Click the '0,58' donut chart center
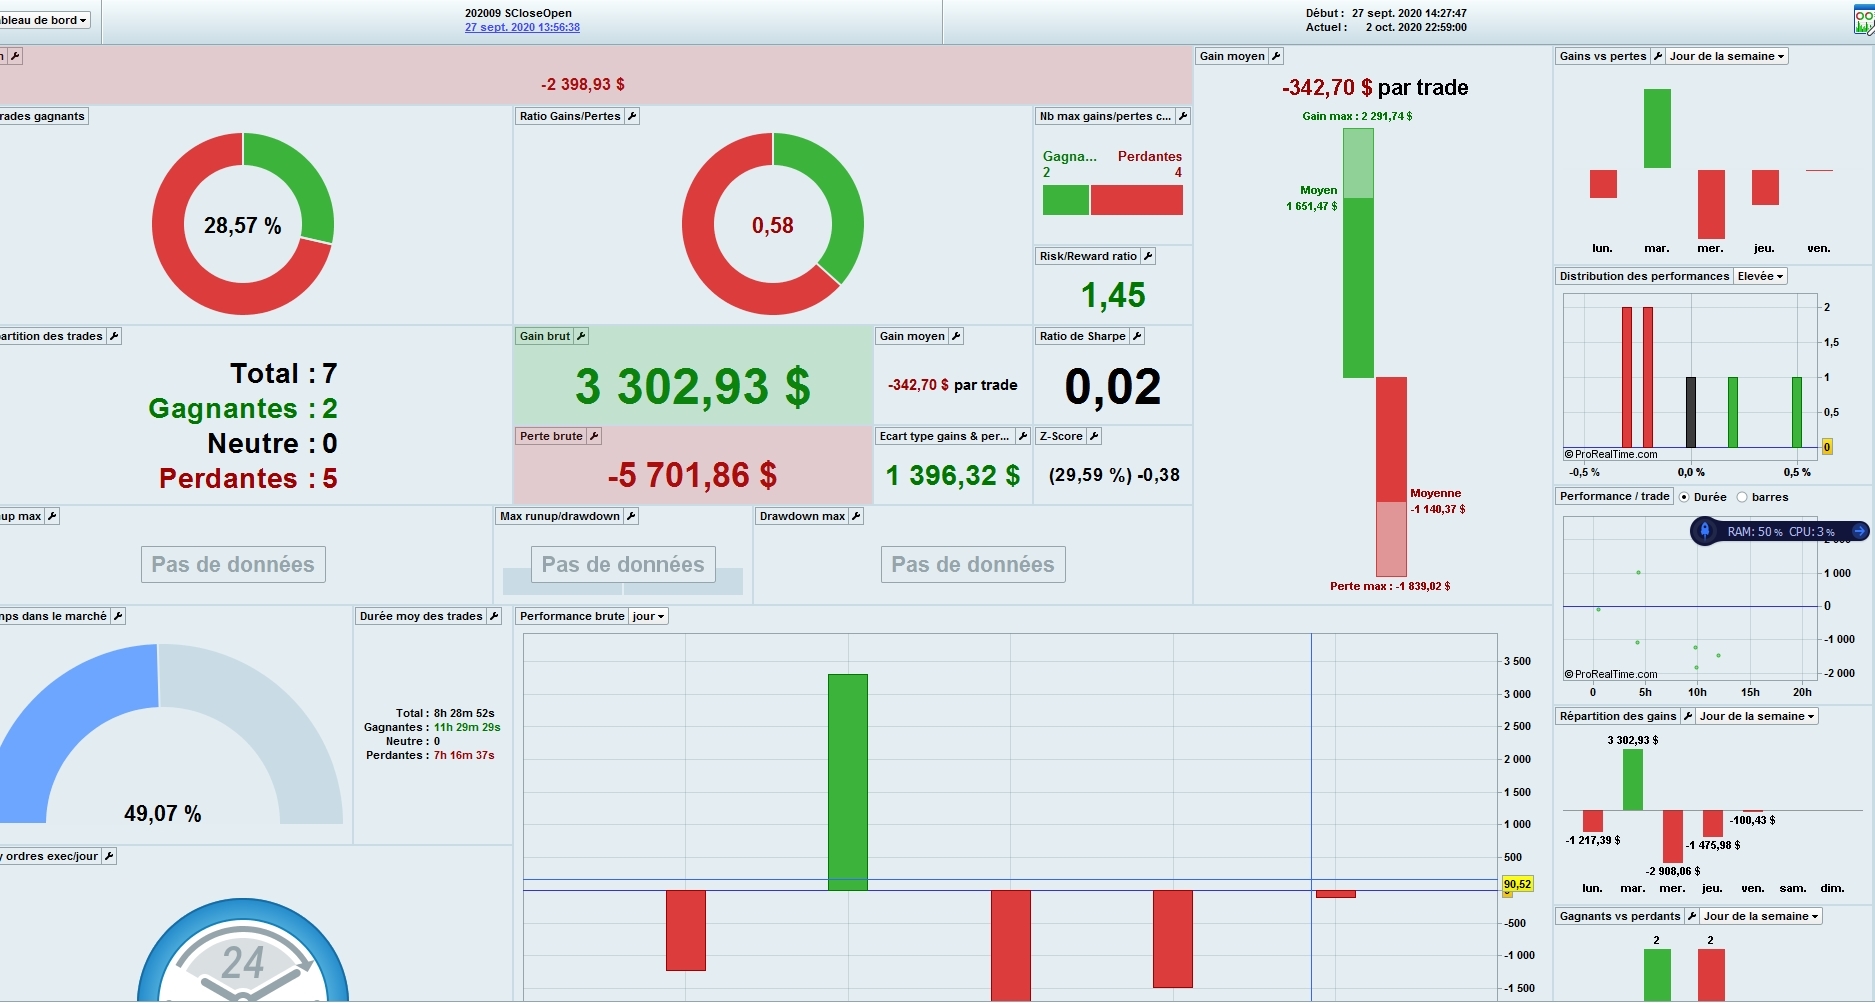This screenshot has height=1003, width=1875. pyautogui.click(x=773, y=226)
